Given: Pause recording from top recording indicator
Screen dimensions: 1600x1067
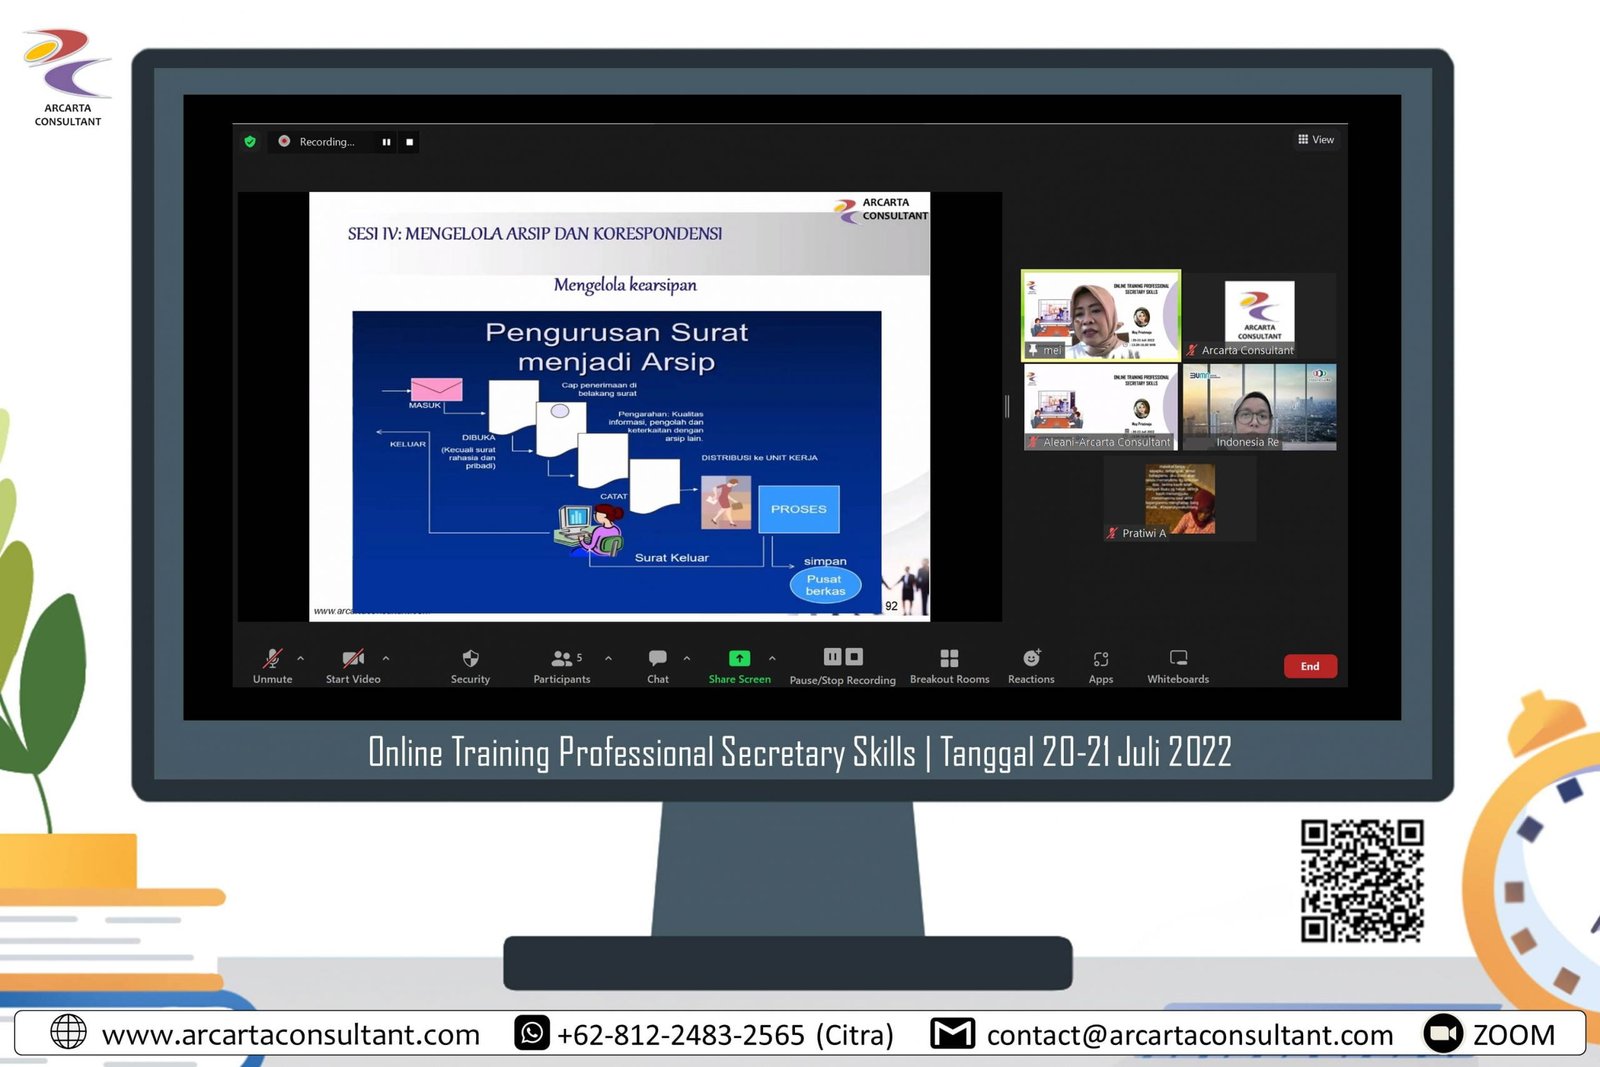Looking at the screenshot, I should [x=386, y=142].
